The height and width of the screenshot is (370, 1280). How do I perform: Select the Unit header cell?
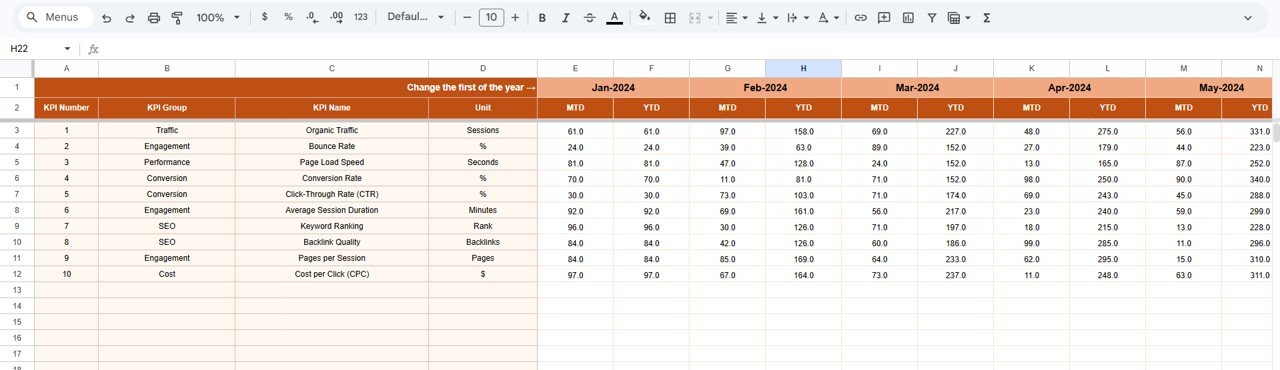pyautogui.click(x=483, y=107)
